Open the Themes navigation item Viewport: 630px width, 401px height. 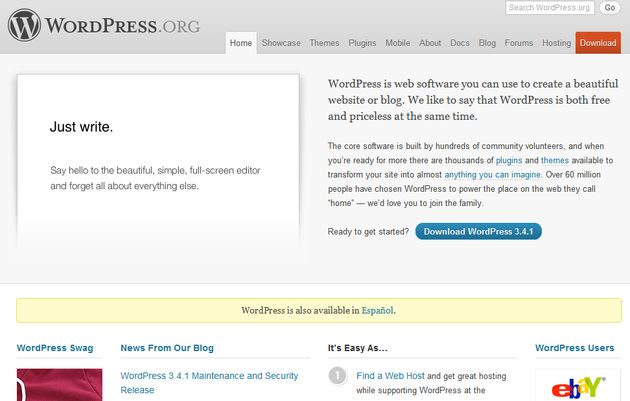(x=324, y=43)
